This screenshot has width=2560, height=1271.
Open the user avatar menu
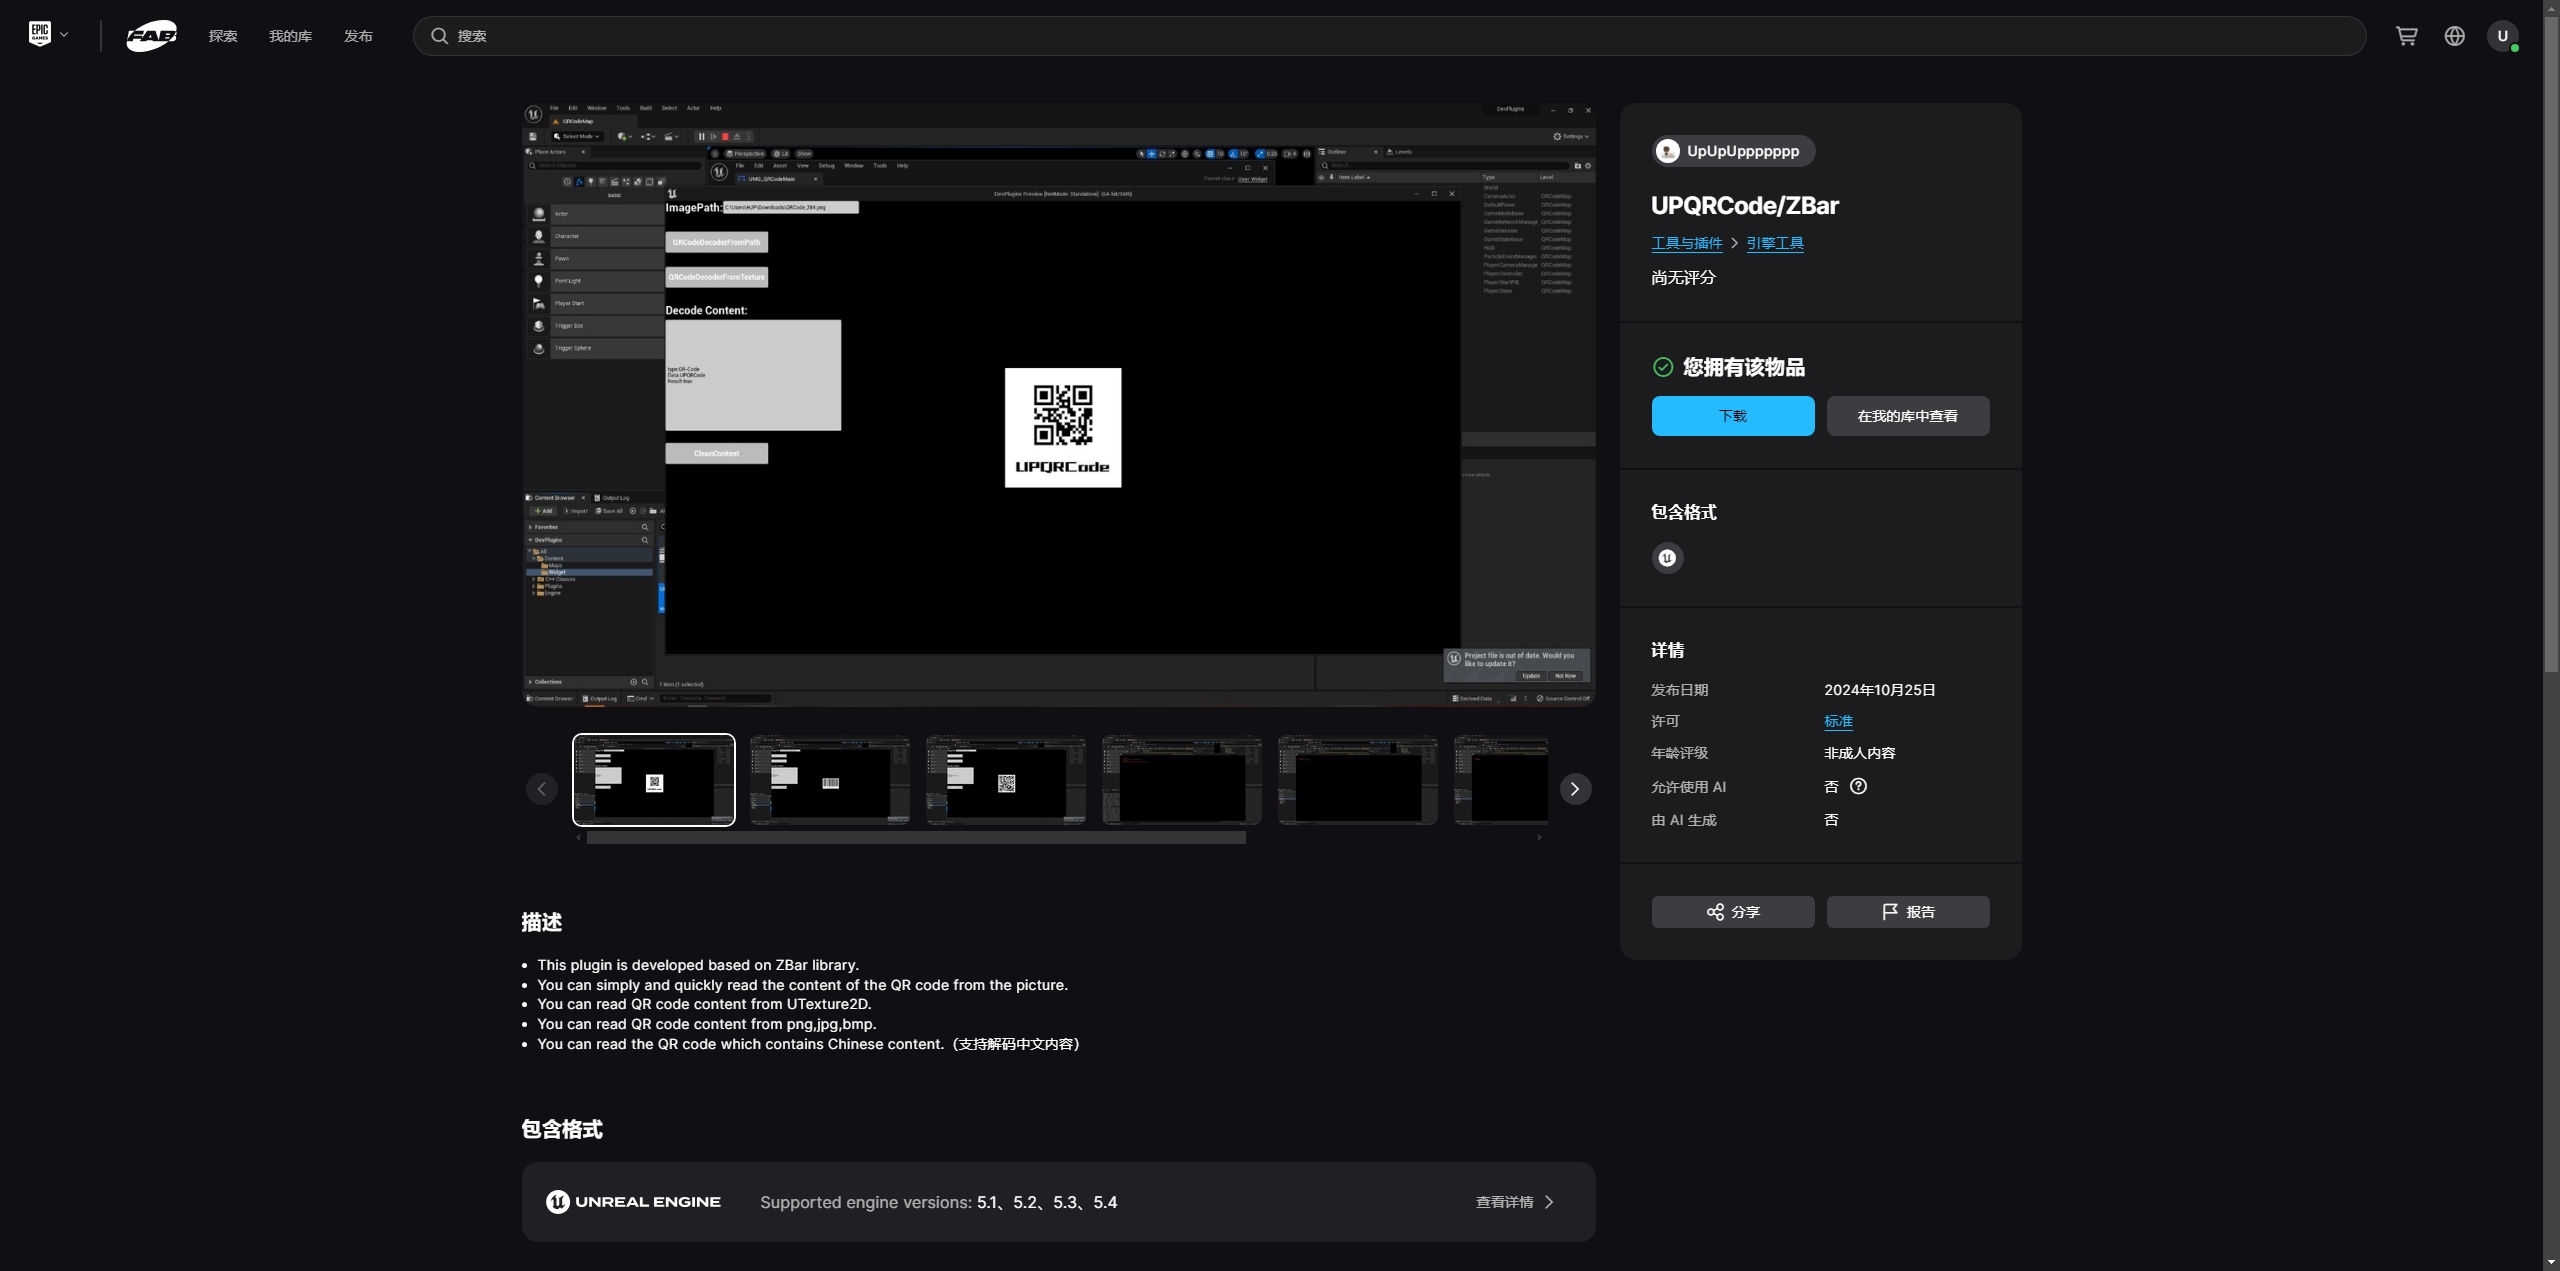click(x=2502, y=36)
